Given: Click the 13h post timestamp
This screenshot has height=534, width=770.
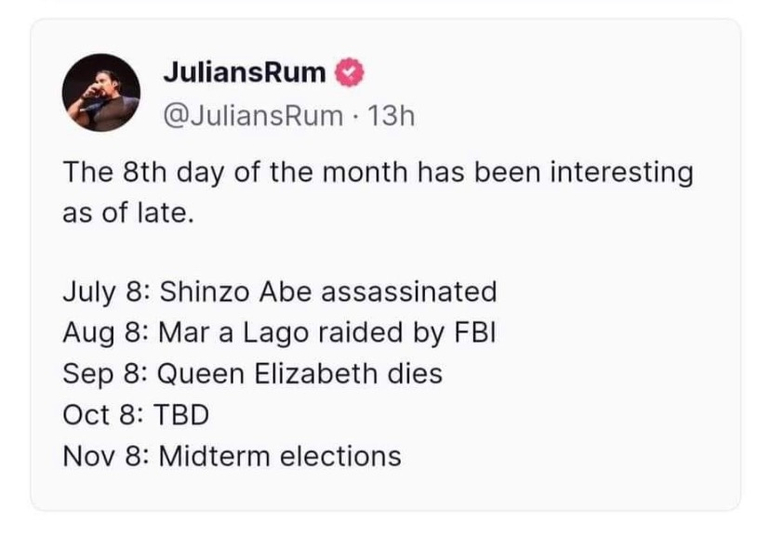Looking at the screenshot, I should point(391,116).
